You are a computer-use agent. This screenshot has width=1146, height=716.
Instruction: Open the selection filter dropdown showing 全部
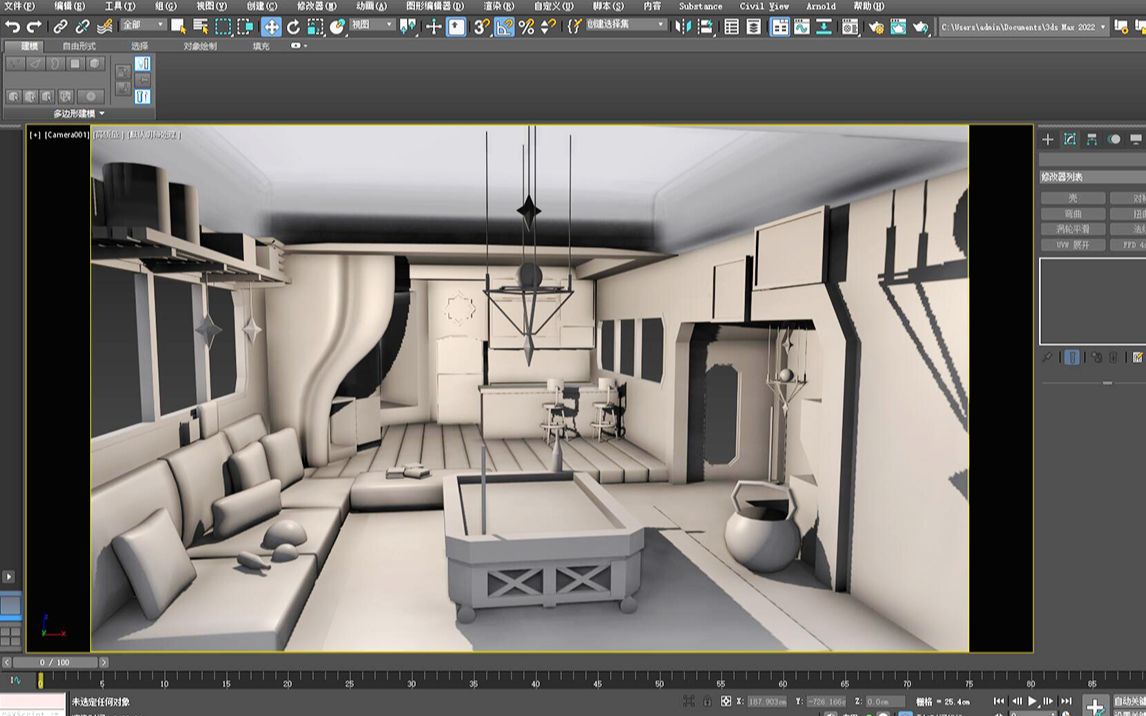pyautogui.click(x=136, y=27)
